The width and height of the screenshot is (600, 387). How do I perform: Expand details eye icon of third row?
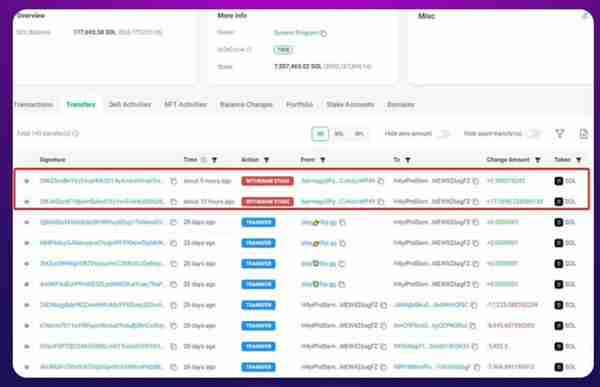coord(26,222)
